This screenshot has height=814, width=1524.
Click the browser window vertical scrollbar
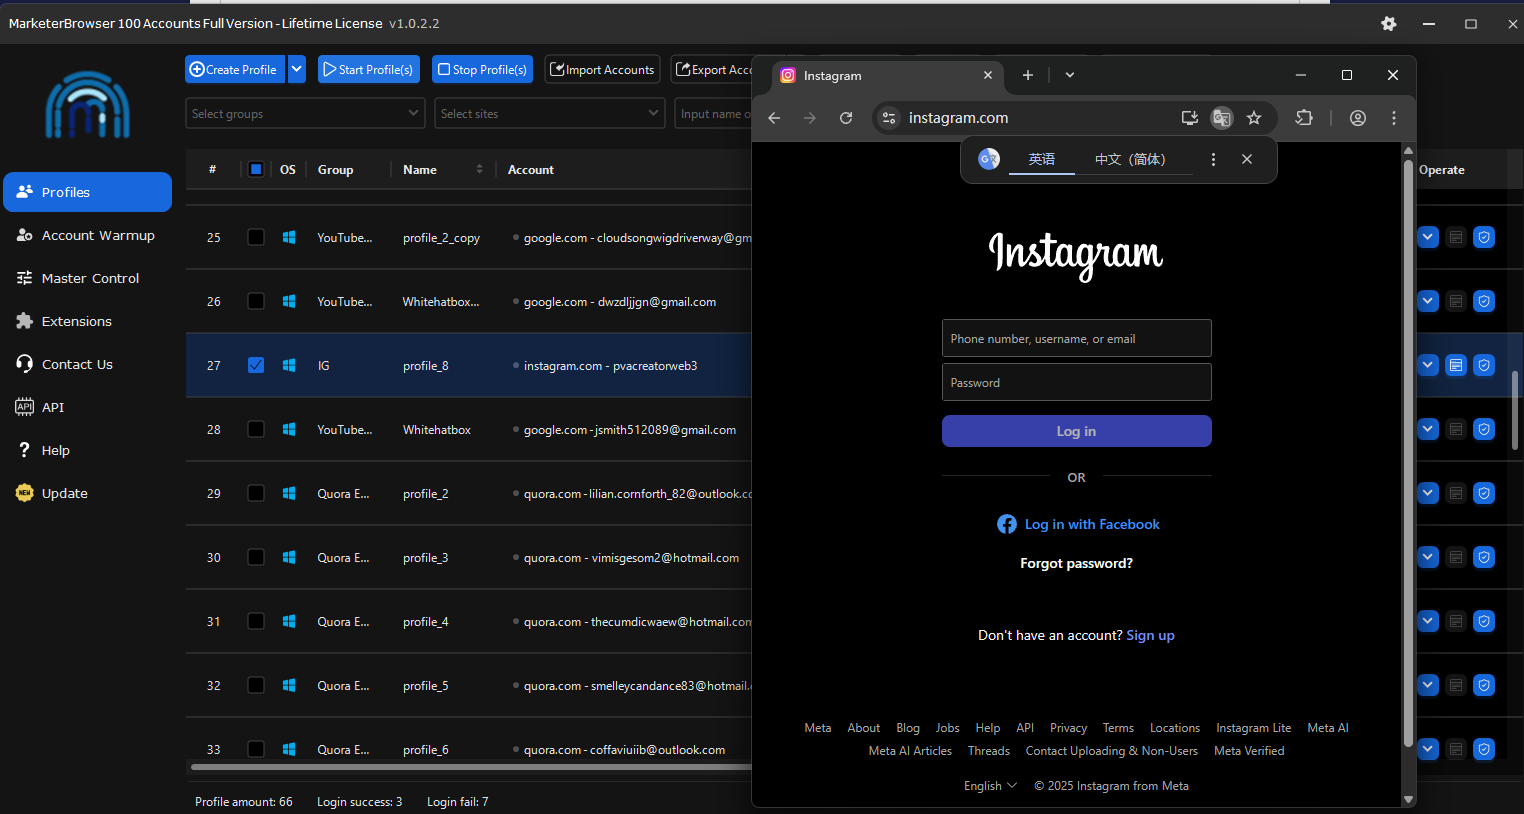pos(1408,450)
